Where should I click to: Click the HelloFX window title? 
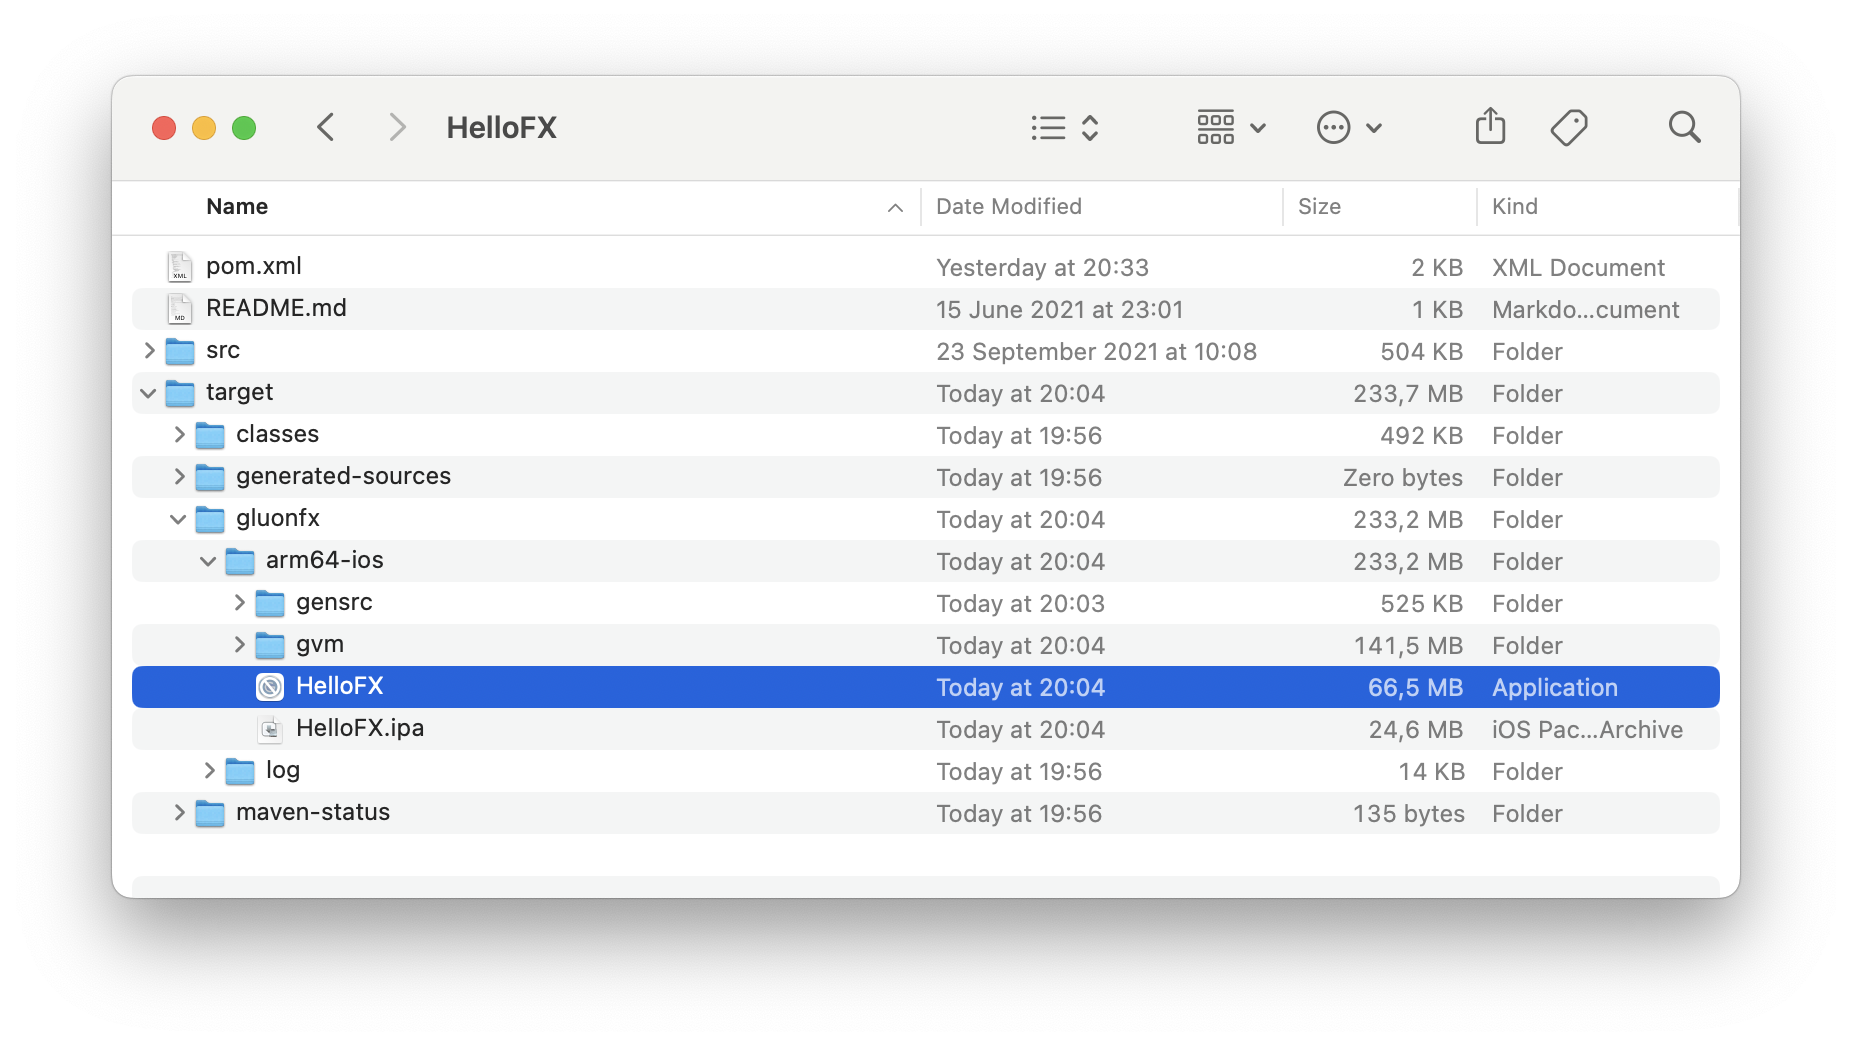click(501, 127)
